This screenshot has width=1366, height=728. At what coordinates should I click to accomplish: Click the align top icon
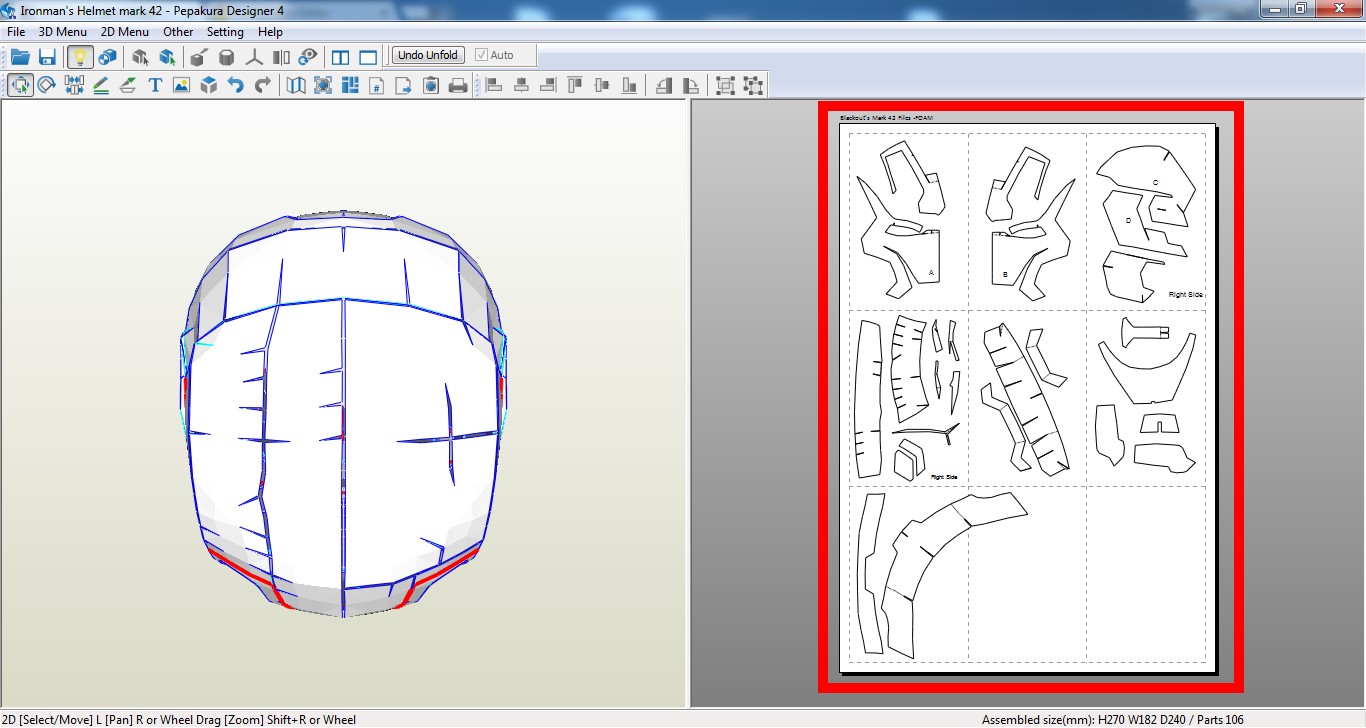tap(575, 85)
